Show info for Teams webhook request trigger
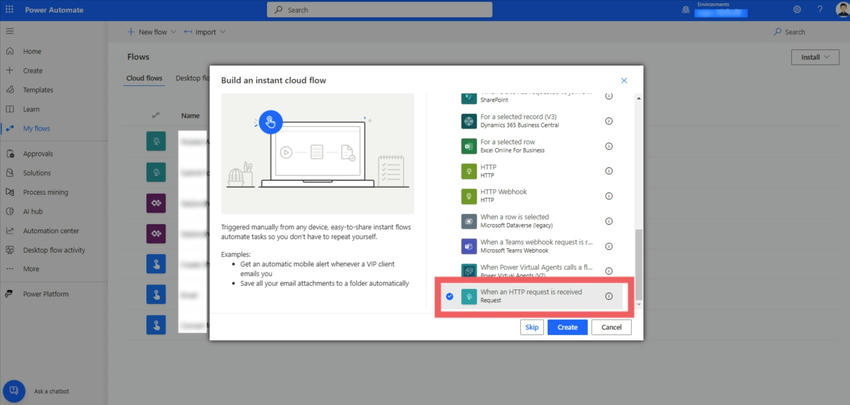Viewport: 850px width, 405px height. [609, 246]
